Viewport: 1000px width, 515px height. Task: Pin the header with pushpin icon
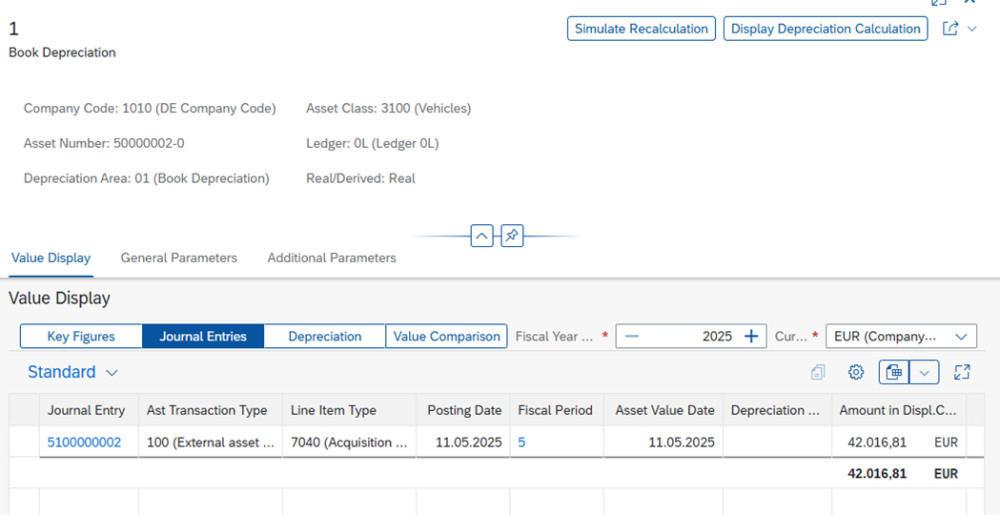[x=512, y=236]
